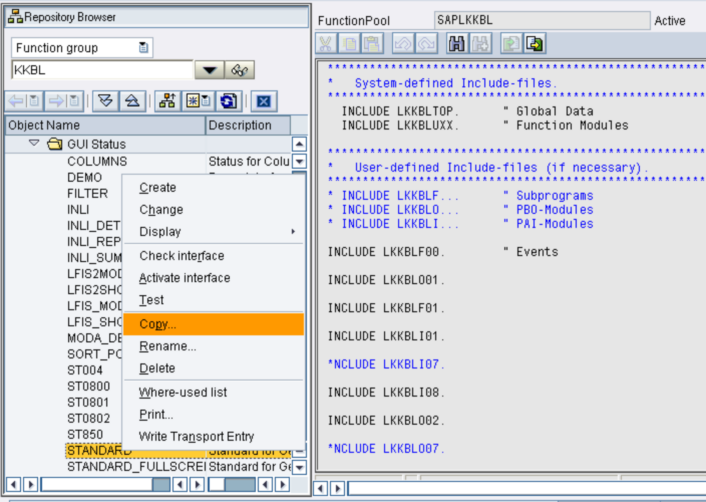706x502 pixels.
Task: Click the Refresh object list icon
Action: (229, 101)
